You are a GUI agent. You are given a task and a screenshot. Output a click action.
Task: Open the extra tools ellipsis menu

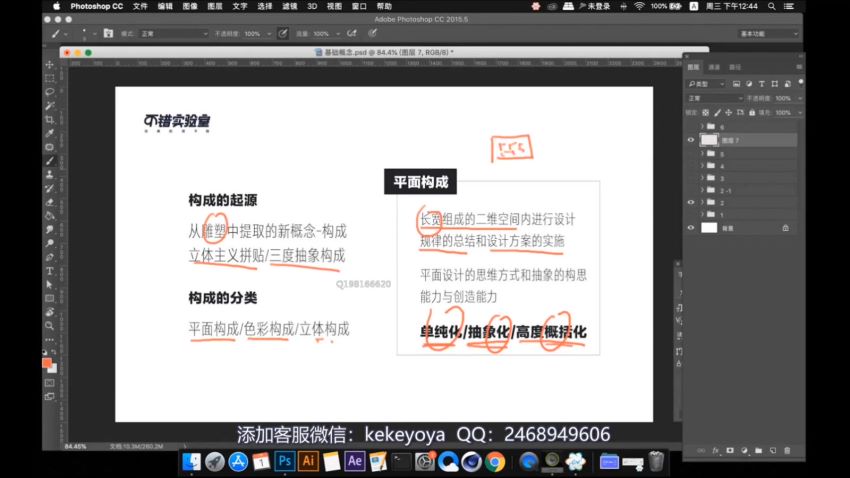tap(49, 340)
